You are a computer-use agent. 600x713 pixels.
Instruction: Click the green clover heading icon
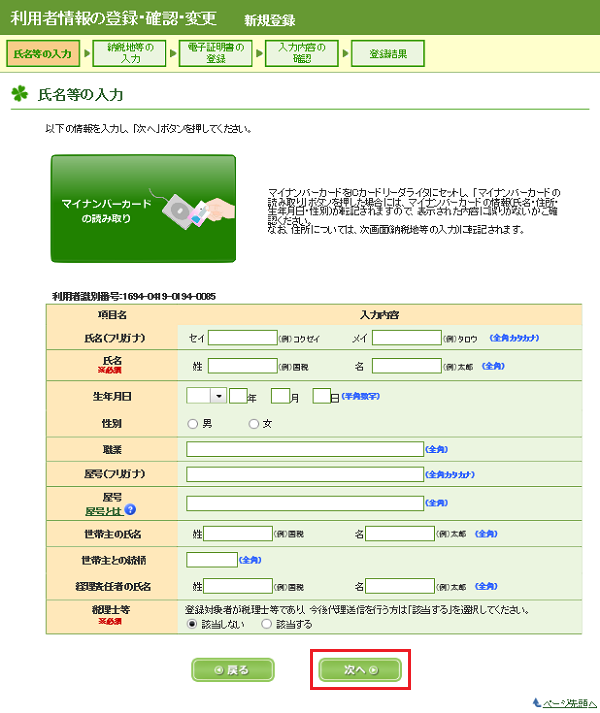[x=20, y=94]
